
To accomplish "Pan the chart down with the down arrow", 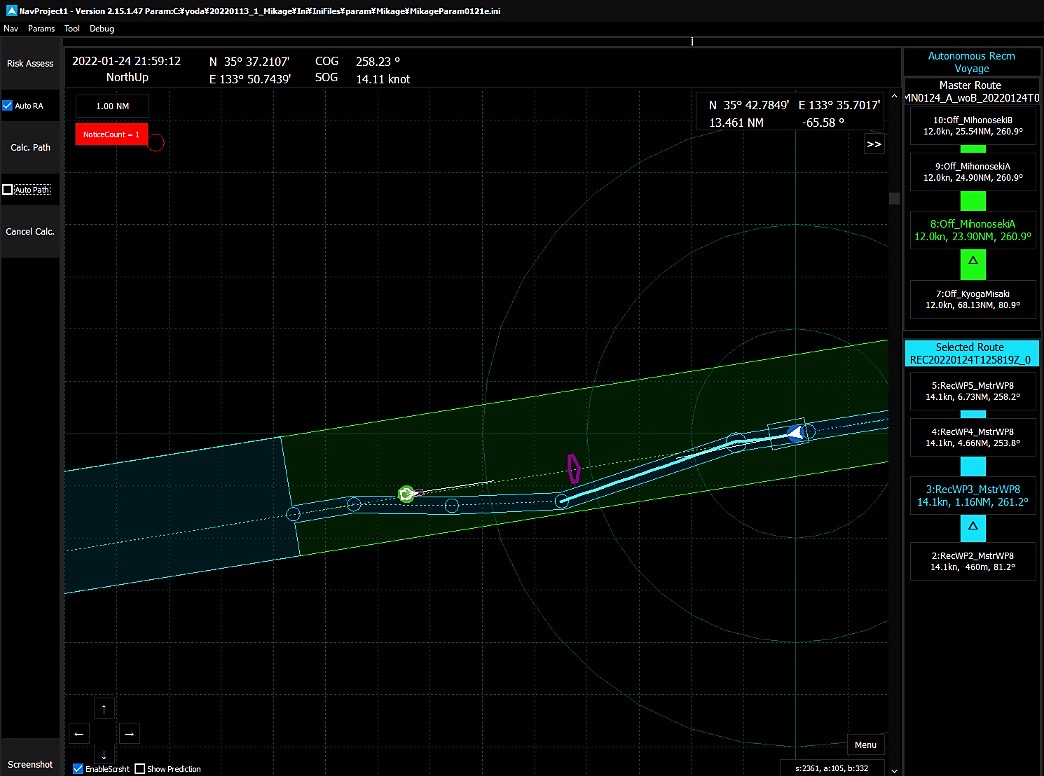I will click(104, 755).
